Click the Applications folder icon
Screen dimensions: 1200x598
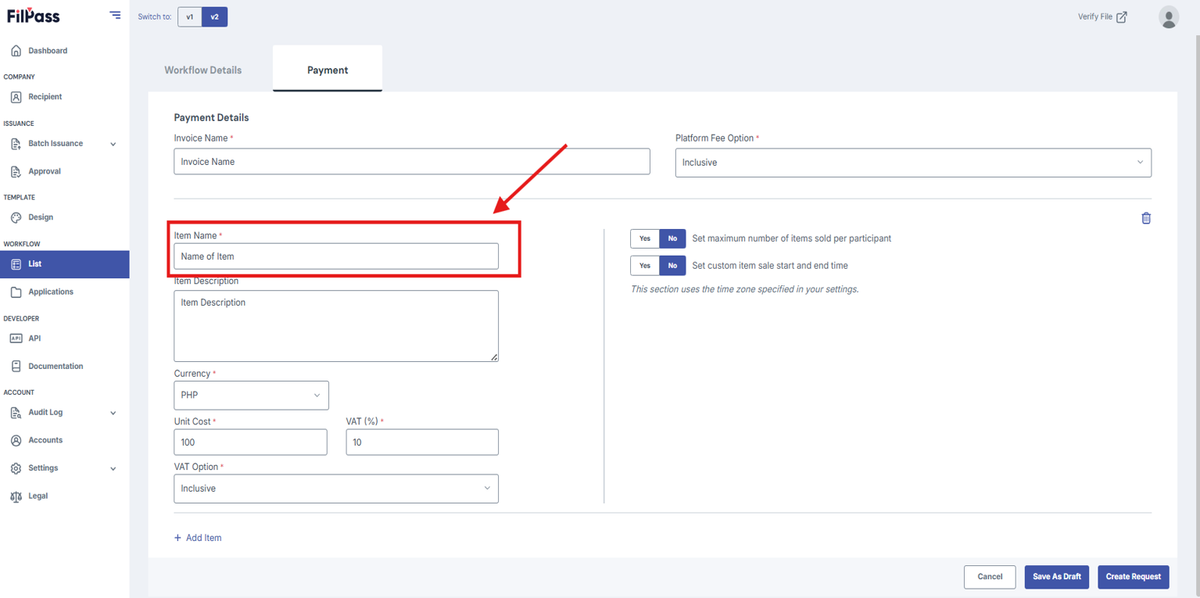[16, 292]
